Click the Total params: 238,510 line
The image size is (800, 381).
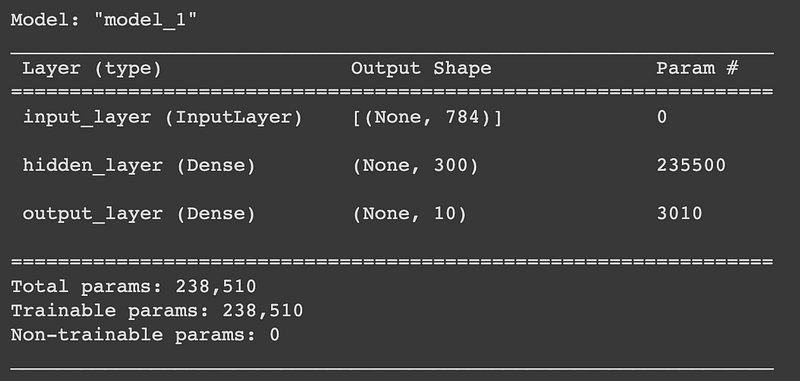[x=134, y=286]
